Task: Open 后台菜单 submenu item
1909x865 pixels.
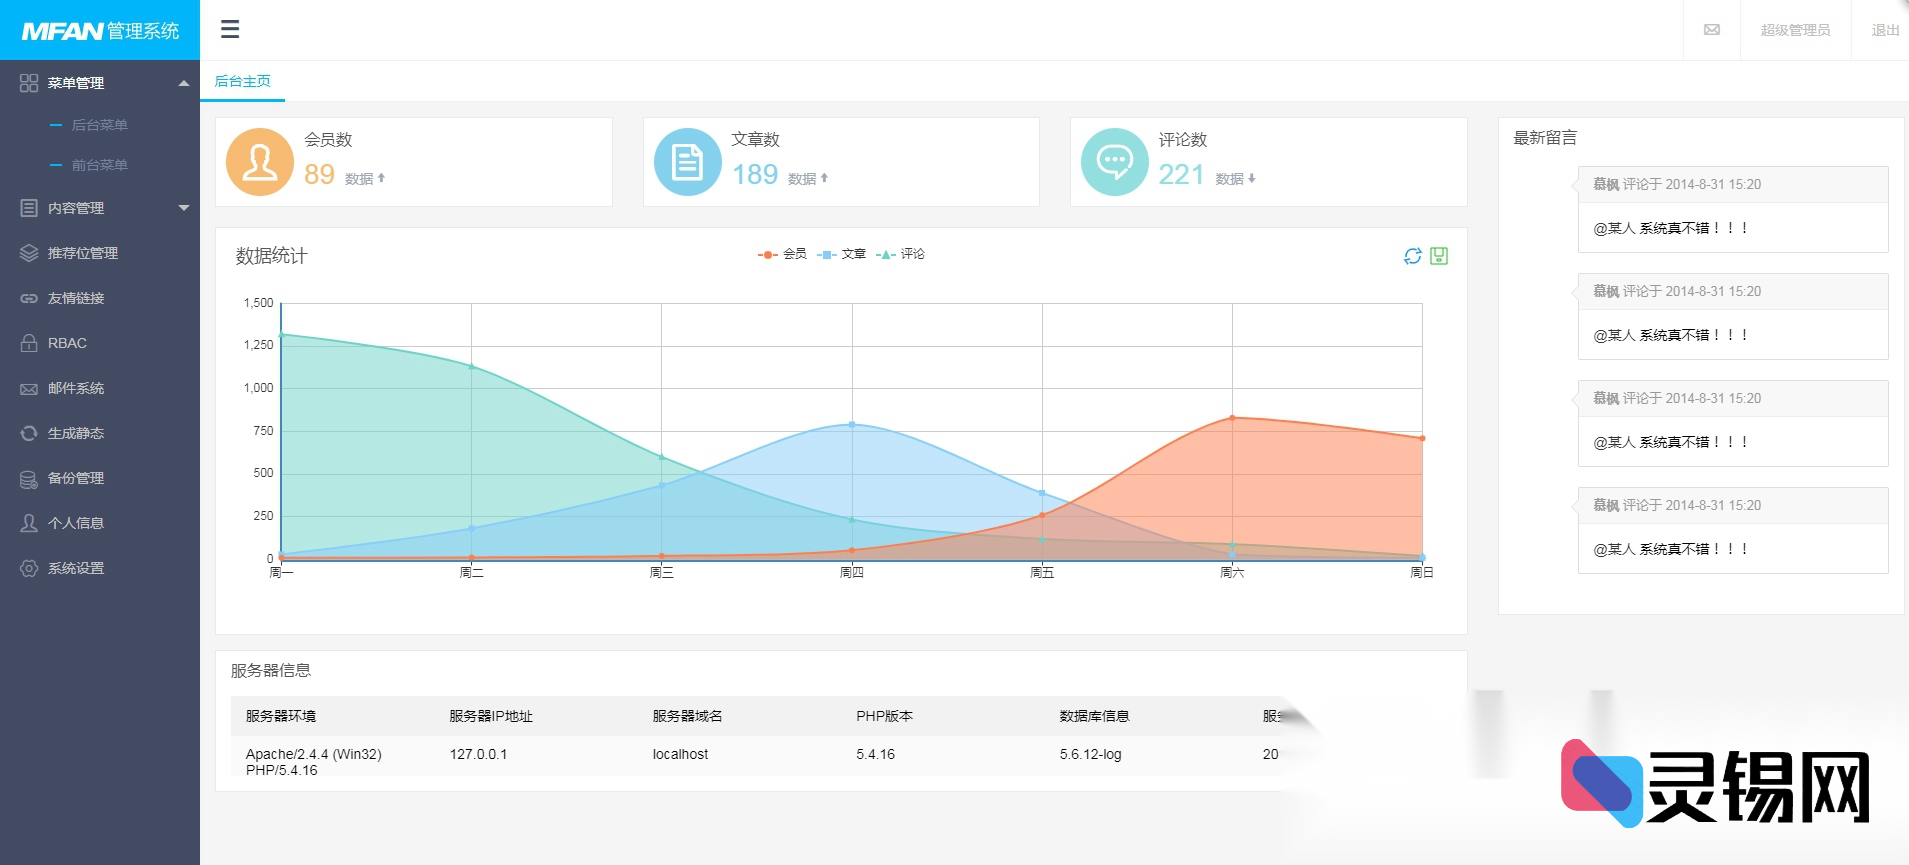Action: pyautogui.click(x=99, y=125)
